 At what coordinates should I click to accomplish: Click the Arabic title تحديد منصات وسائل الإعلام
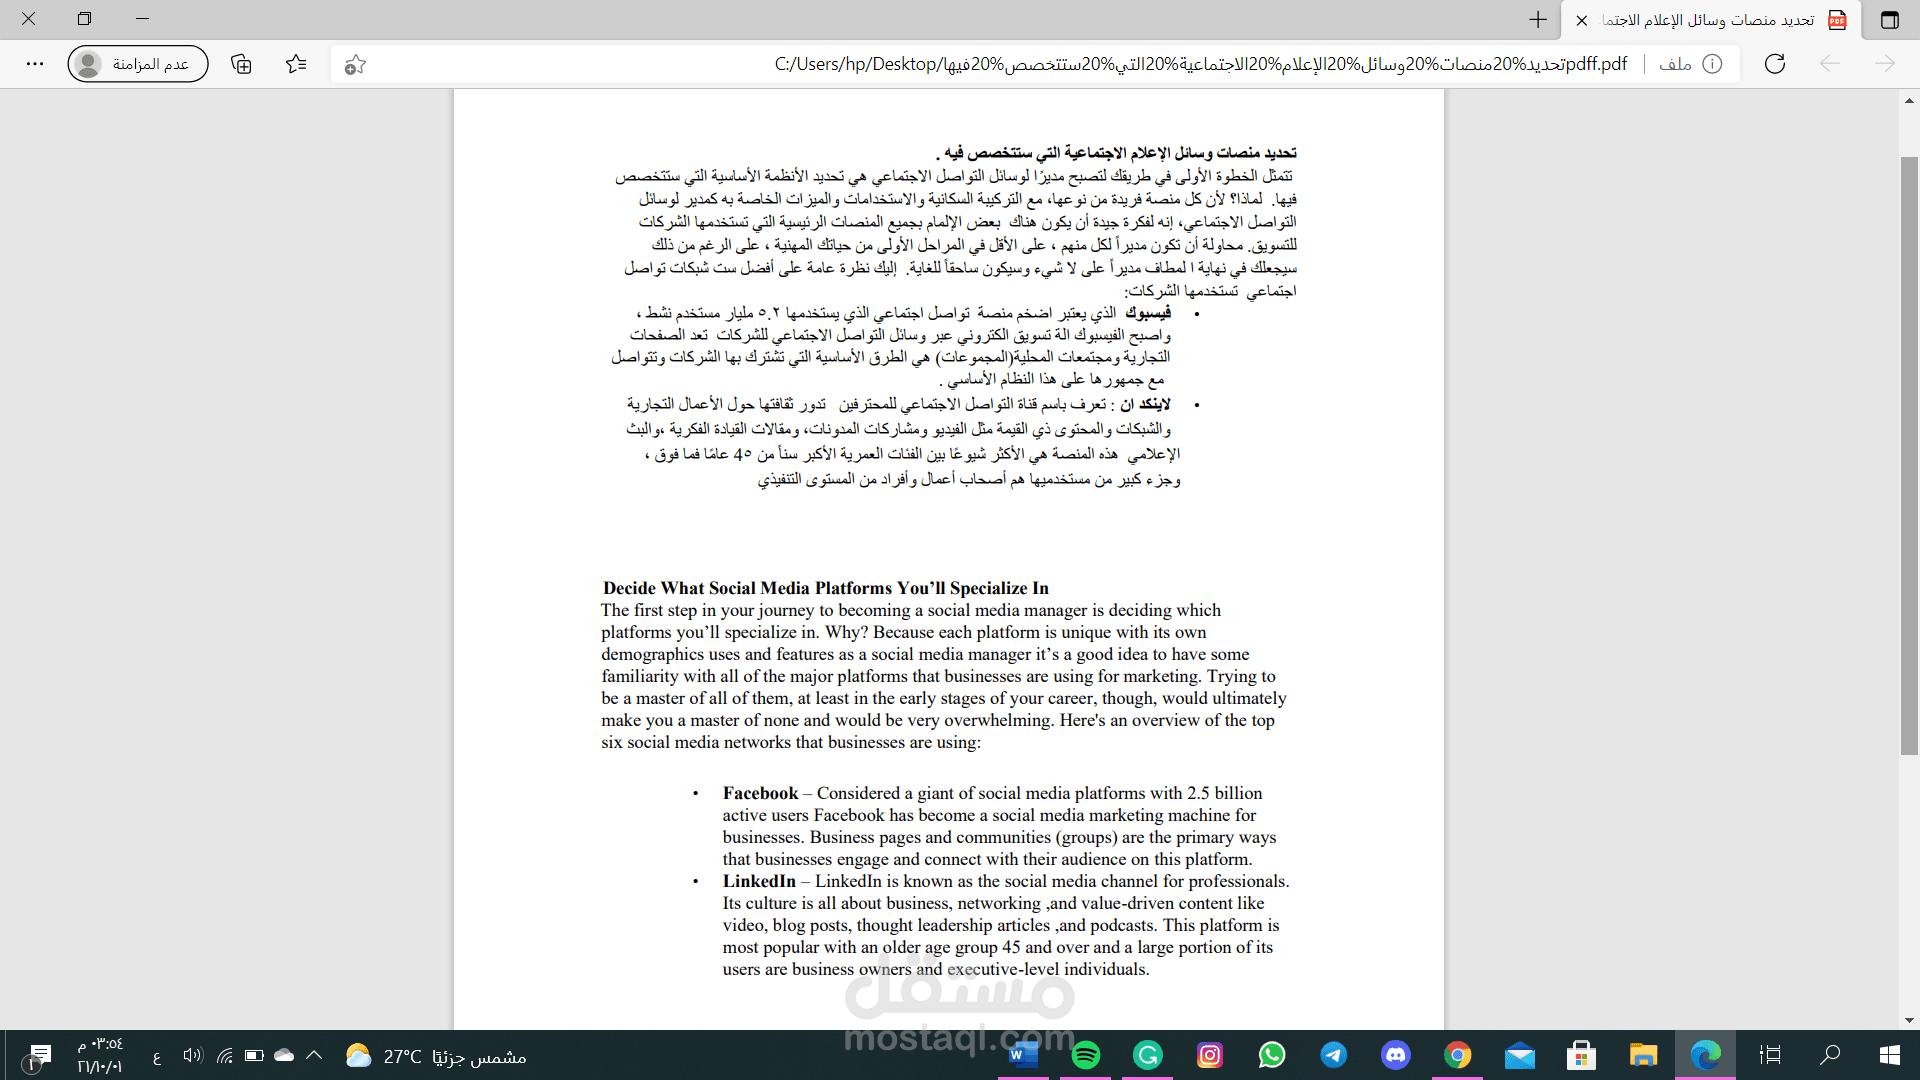click(x=1116, y=153)
